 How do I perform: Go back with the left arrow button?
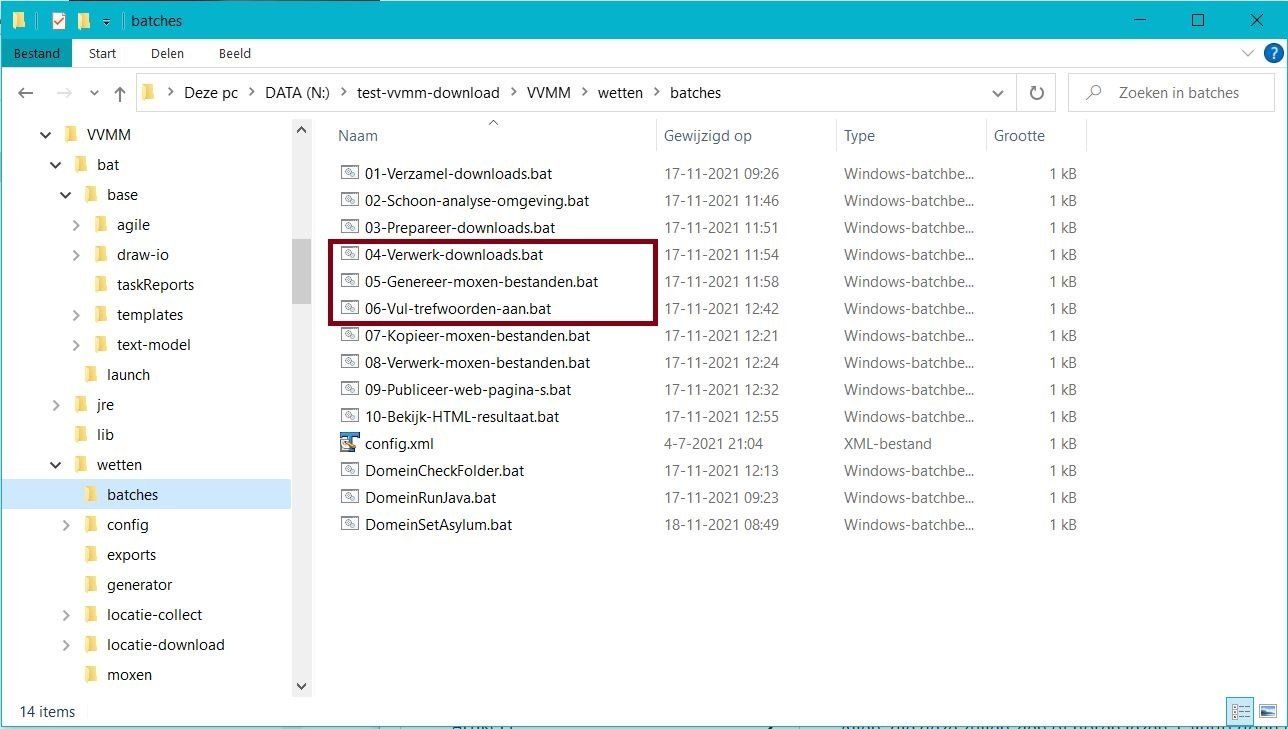[x=26, y=93]
